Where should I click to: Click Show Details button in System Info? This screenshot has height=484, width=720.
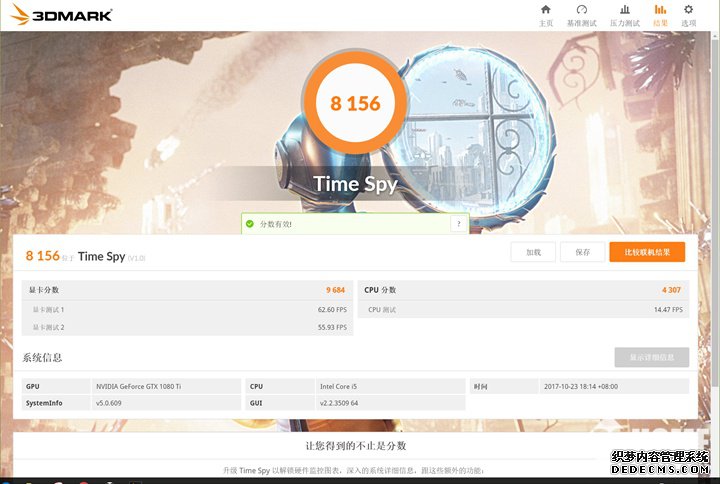652,357
